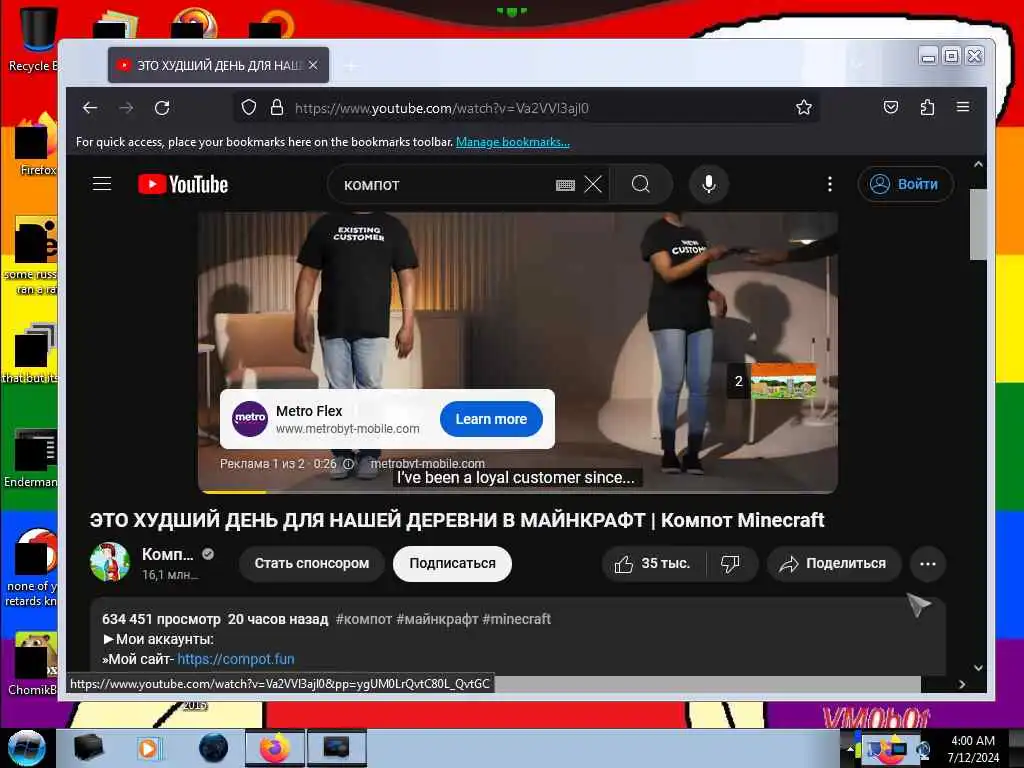Click the Подписаться subscribe button

pos(452,564)
